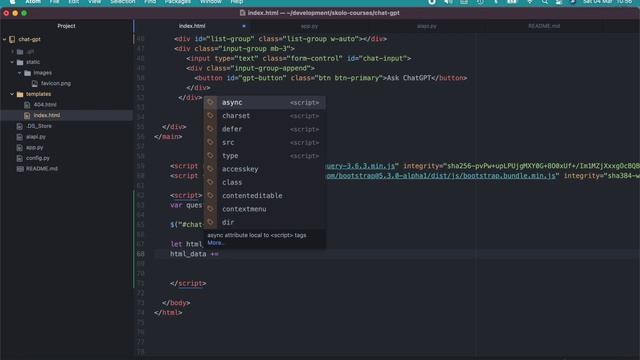Expand the .git folder chevron
The image size is (640, 360).
pos(12,52)
